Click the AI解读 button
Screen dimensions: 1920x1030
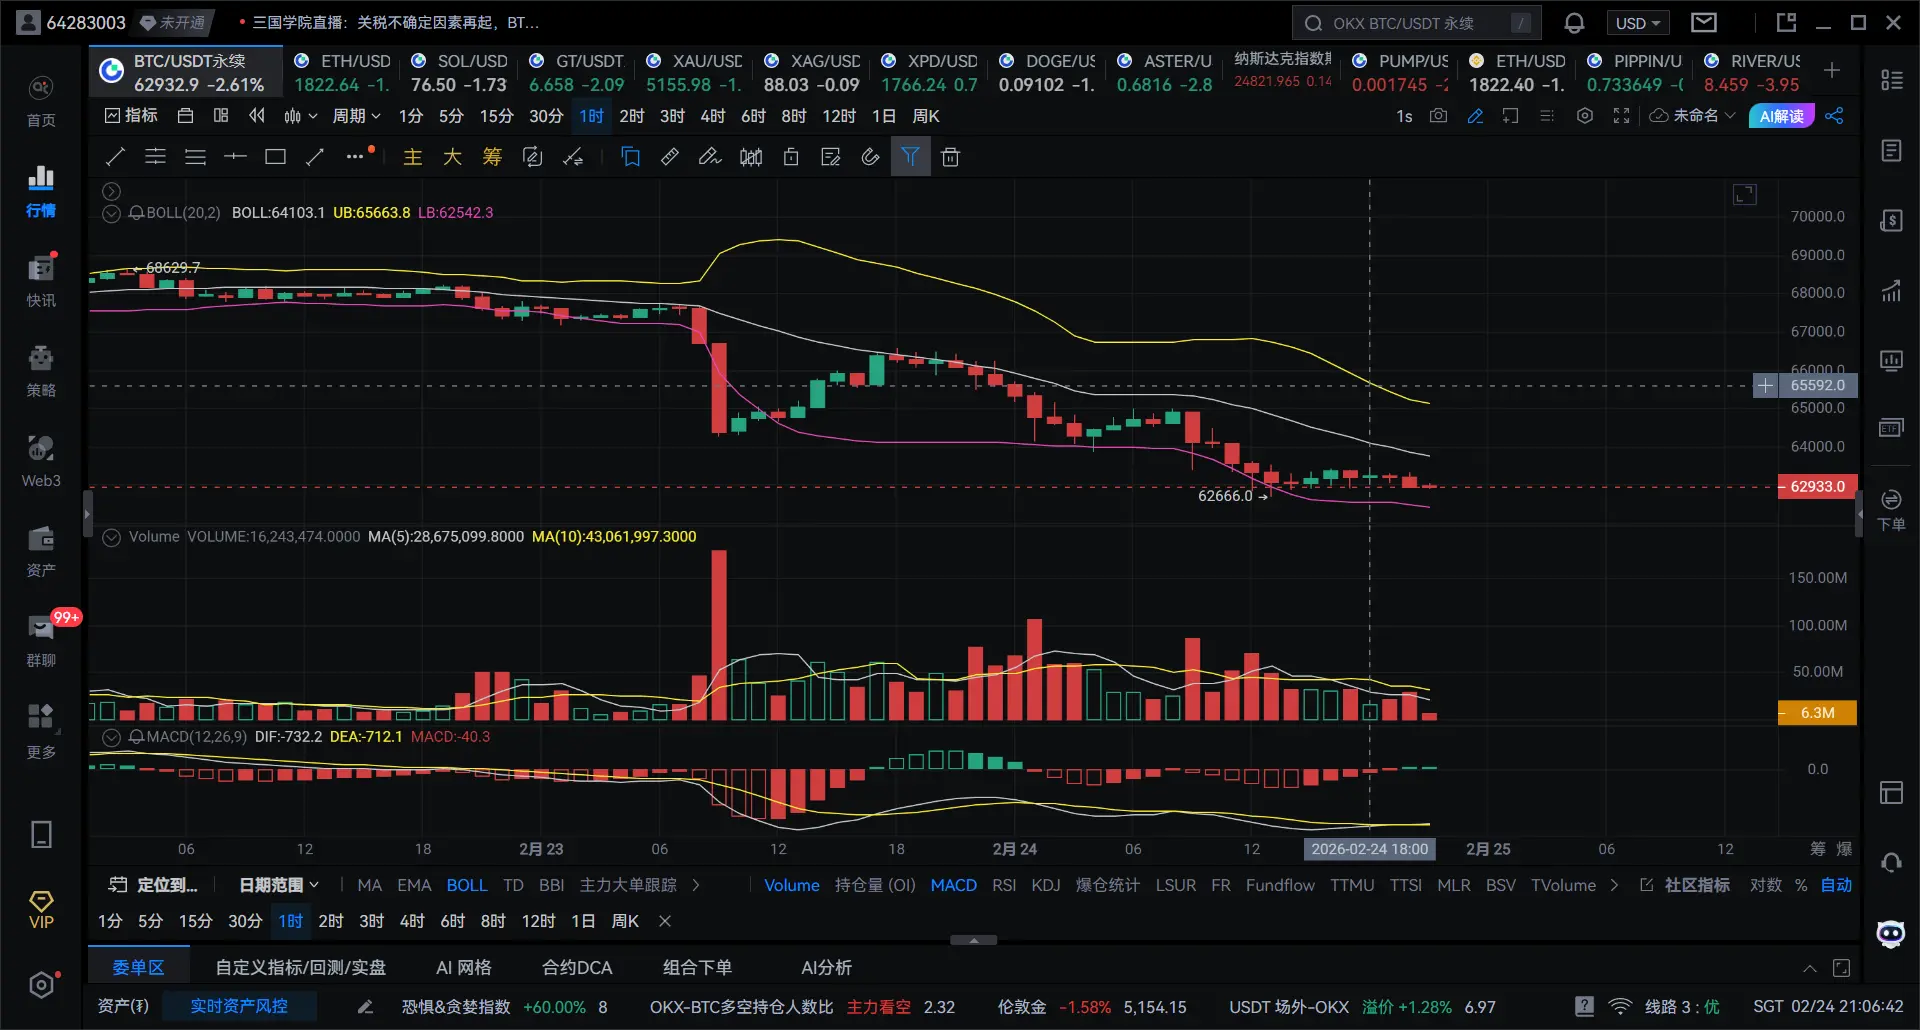click(x=1781, y=116)
